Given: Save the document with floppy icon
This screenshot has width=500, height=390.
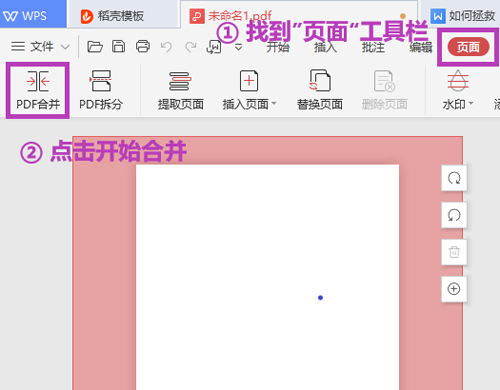Looking at the screenshot, I should pos(118,47).
